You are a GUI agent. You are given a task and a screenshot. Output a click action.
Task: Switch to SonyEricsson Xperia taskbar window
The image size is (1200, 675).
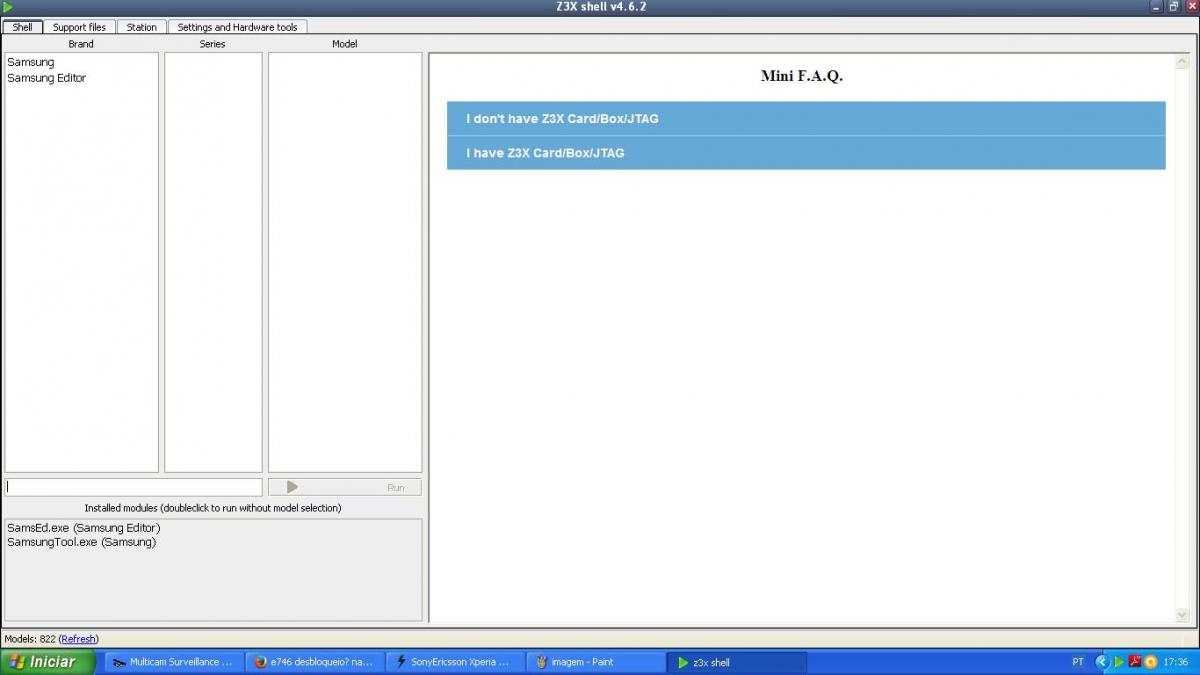point(455,662)
